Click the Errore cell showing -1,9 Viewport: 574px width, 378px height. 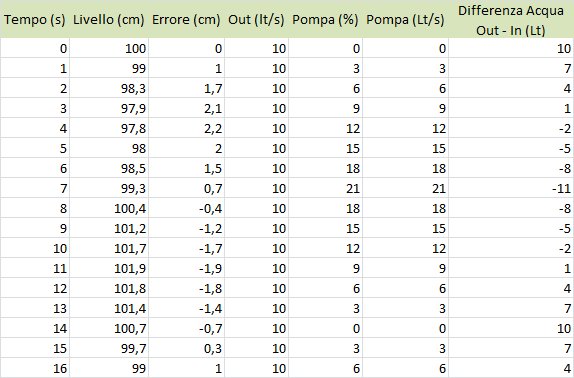click(186, 268)
